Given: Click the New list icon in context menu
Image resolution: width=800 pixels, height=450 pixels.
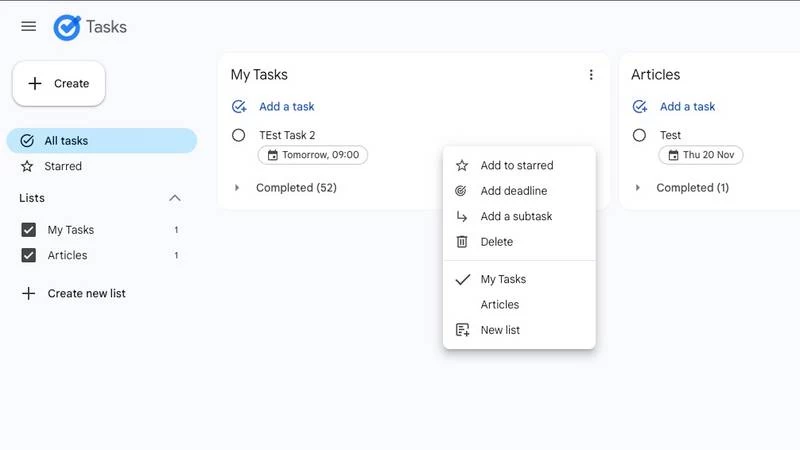Looking at the screenshot, I should pyautogui.click(x=462, y=330).
